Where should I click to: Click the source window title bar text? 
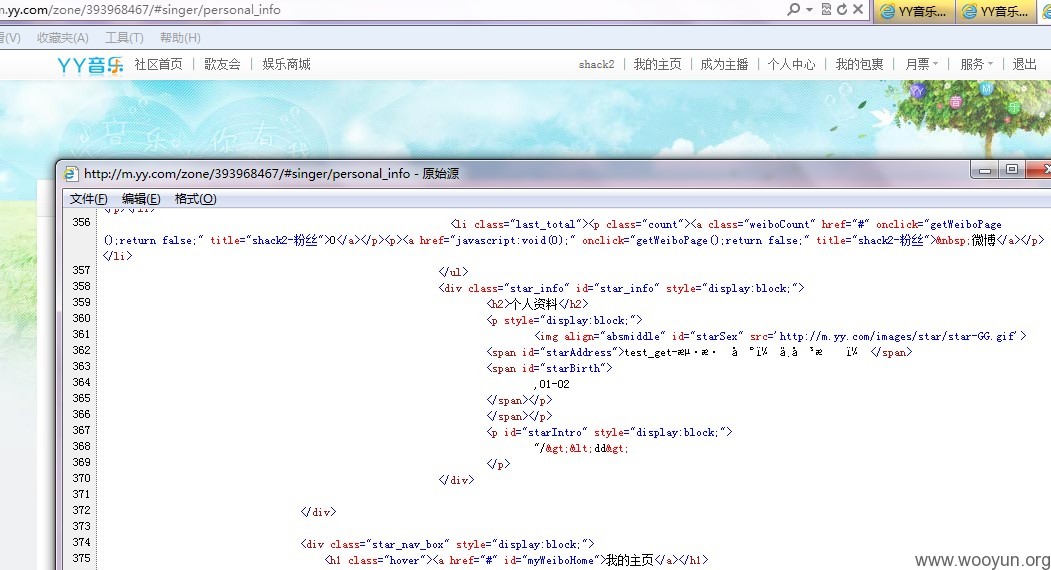tap(271, 174)
